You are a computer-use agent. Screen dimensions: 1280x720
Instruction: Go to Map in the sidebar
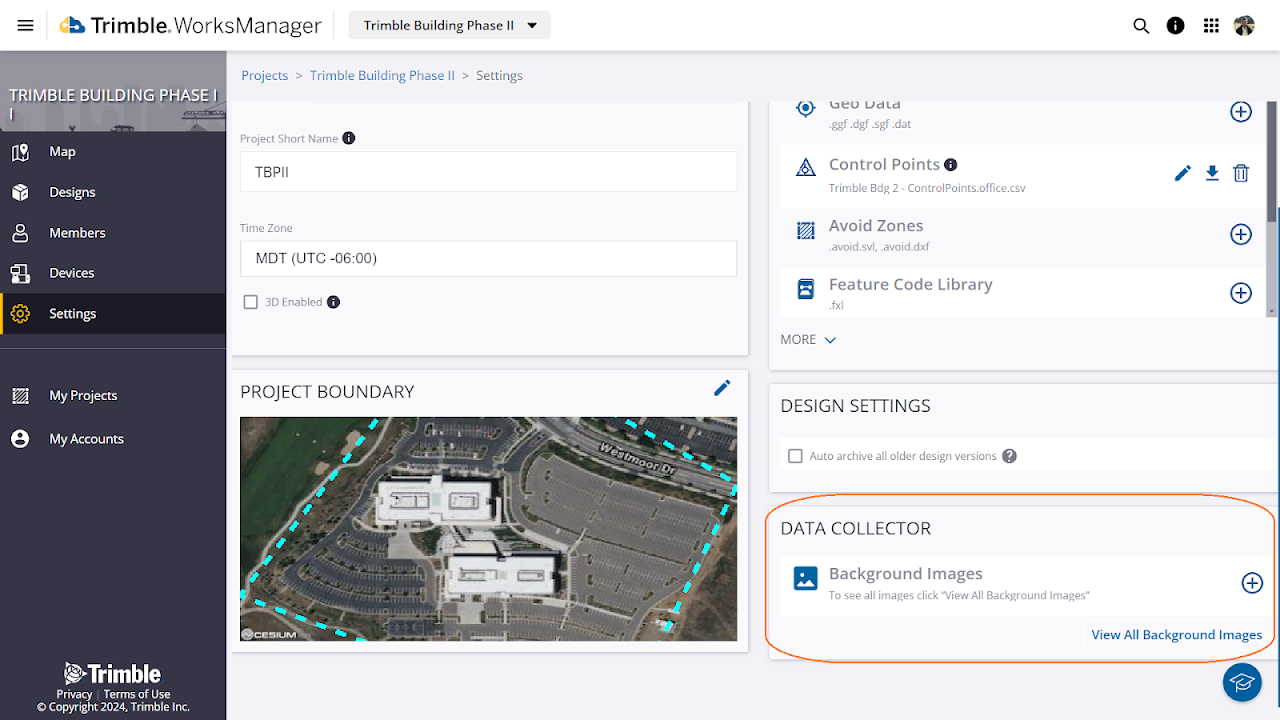click(x=113, y=152)
